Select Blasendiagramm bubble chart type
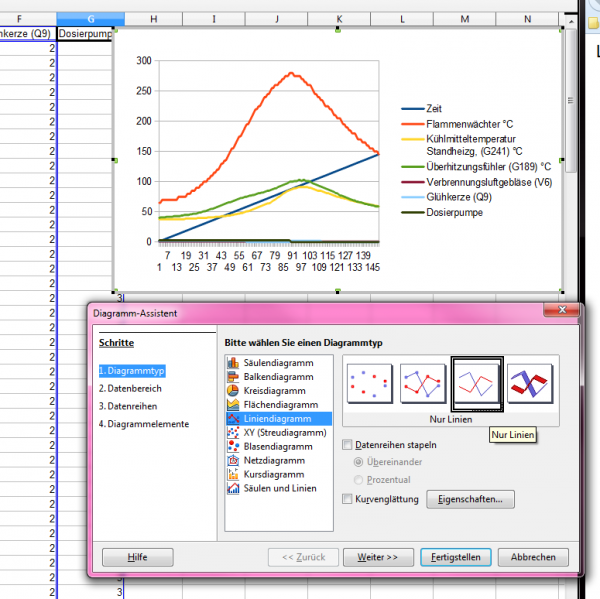This screenshot has height=599, width=600. tap(279, 447)
